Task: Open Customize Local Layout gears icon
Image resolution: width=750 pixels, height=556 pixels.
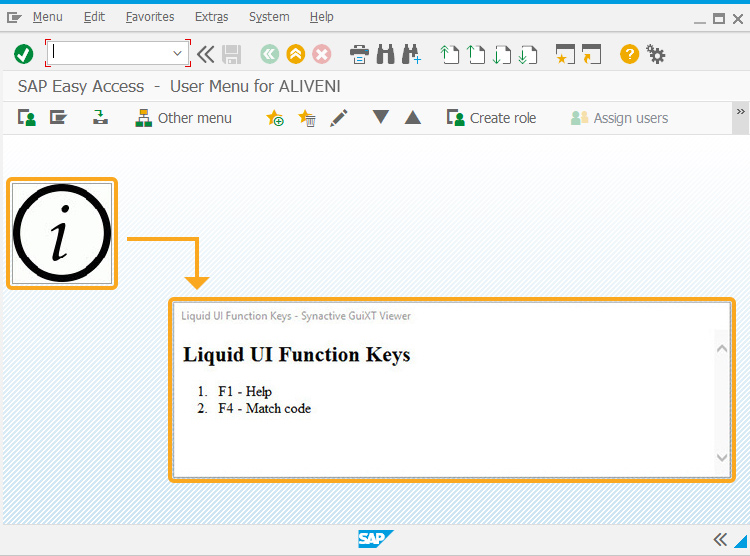Action: [656, 54]
